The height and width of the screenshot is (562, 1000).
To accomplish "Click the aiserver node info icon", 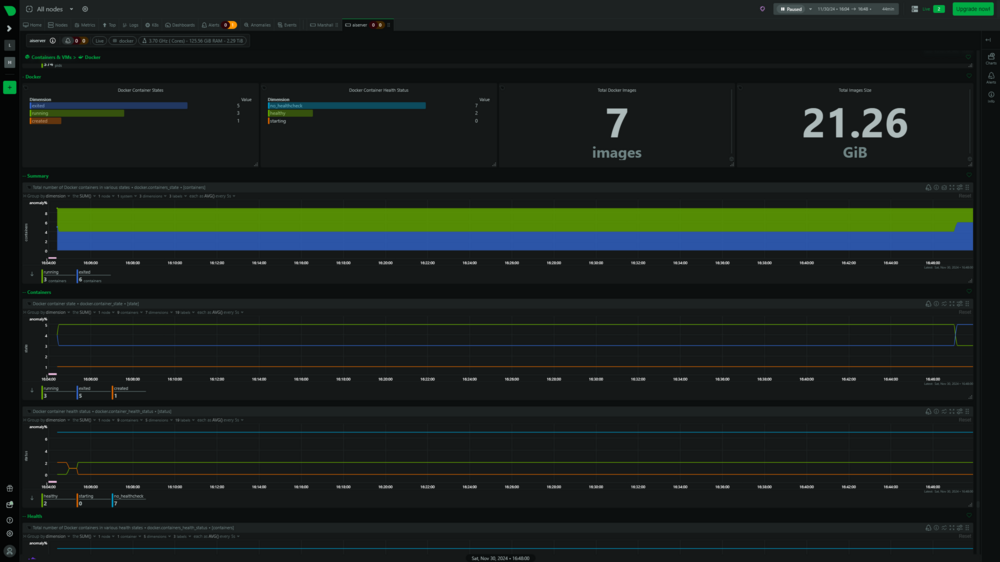I will point(53,41).
